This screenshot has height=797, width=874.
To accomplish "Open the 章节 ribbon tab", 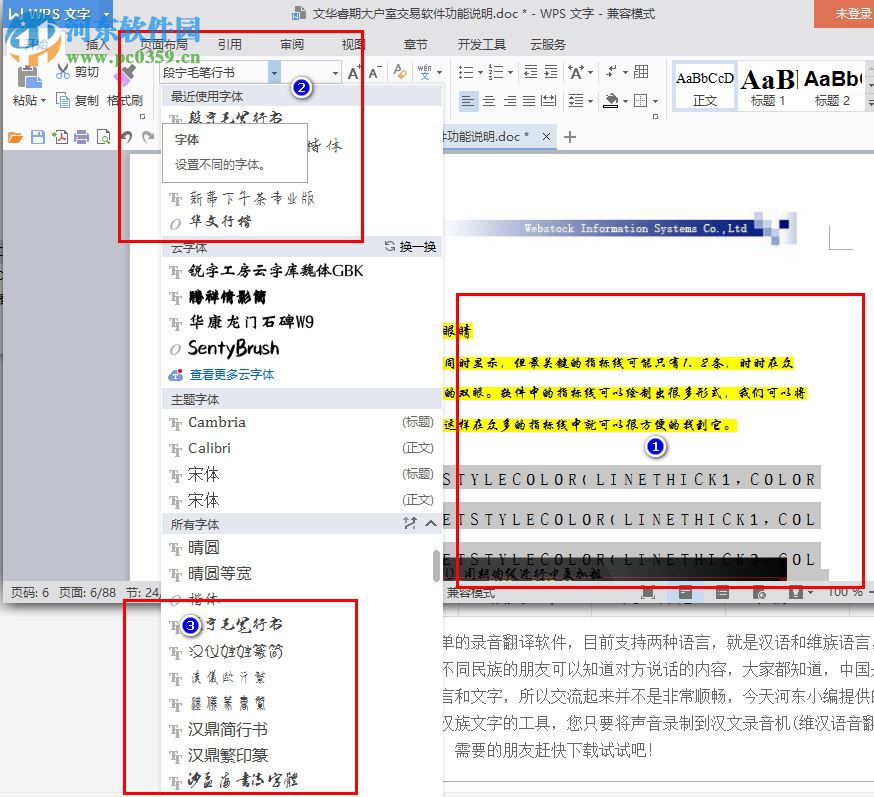I will click(415, 44).
